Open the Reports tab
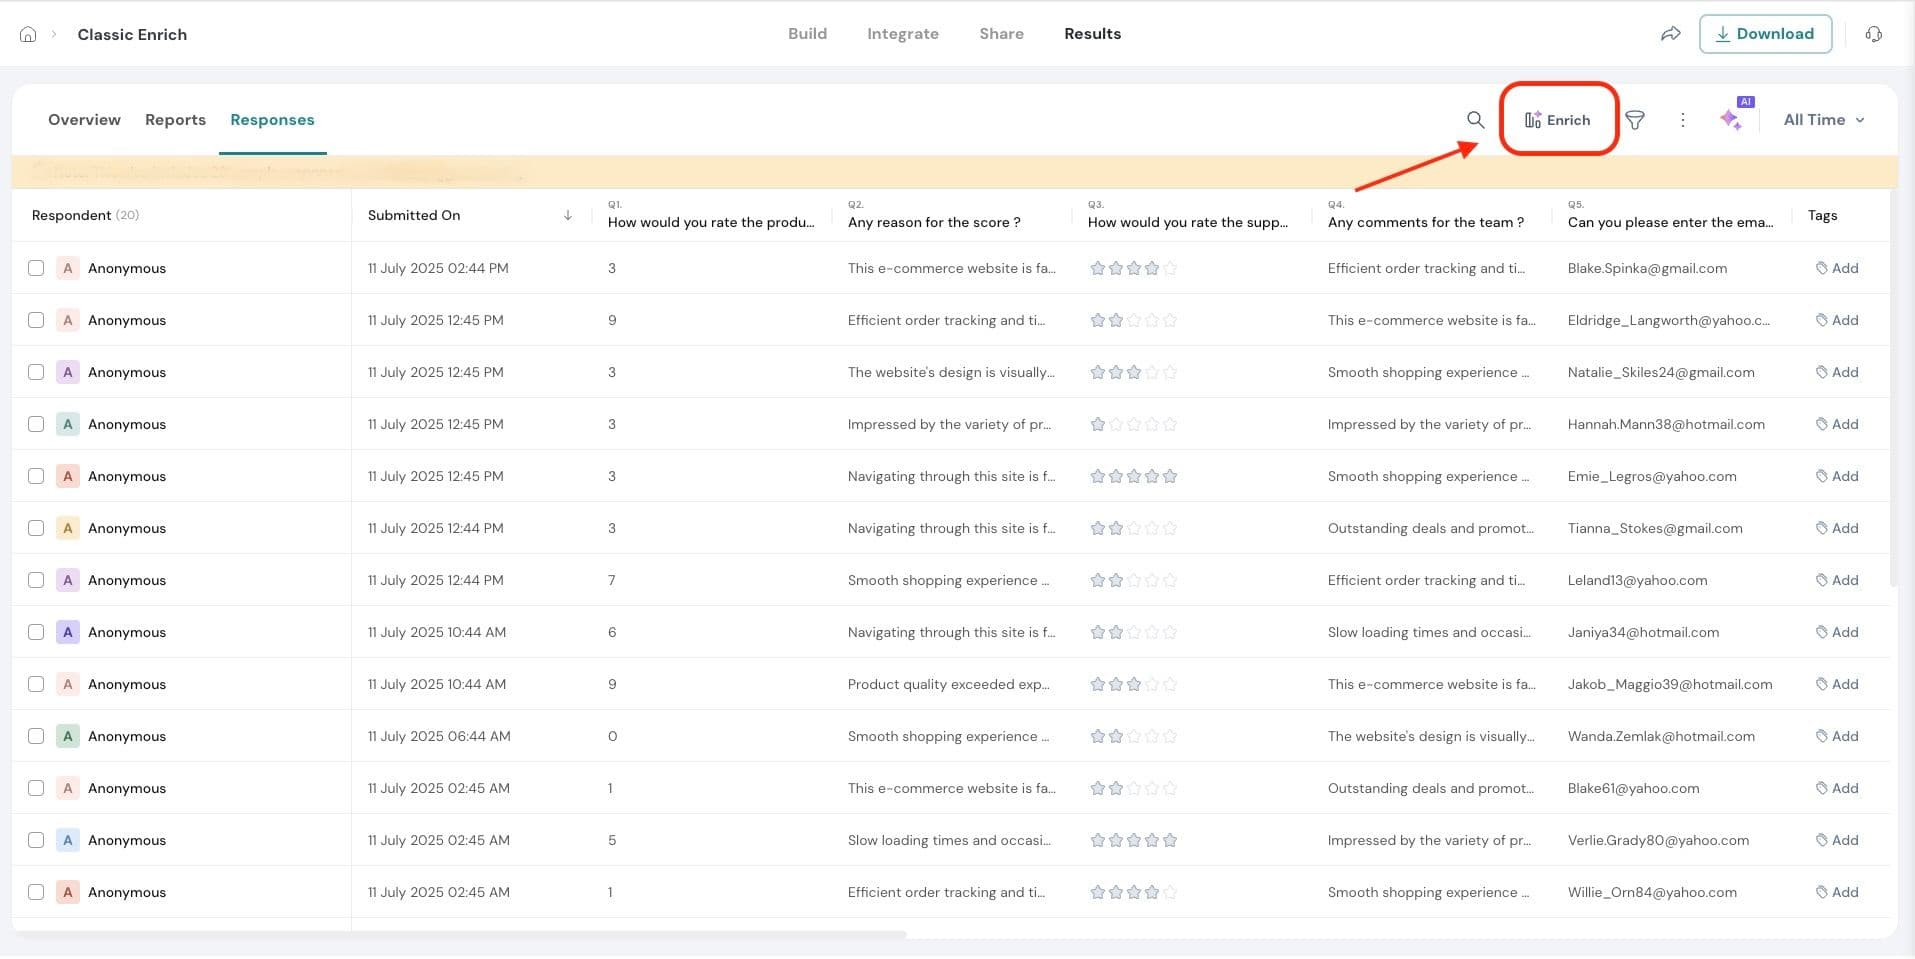This screenshot has height=959, width=1915. pyautogui.click(x=175, y=120)
